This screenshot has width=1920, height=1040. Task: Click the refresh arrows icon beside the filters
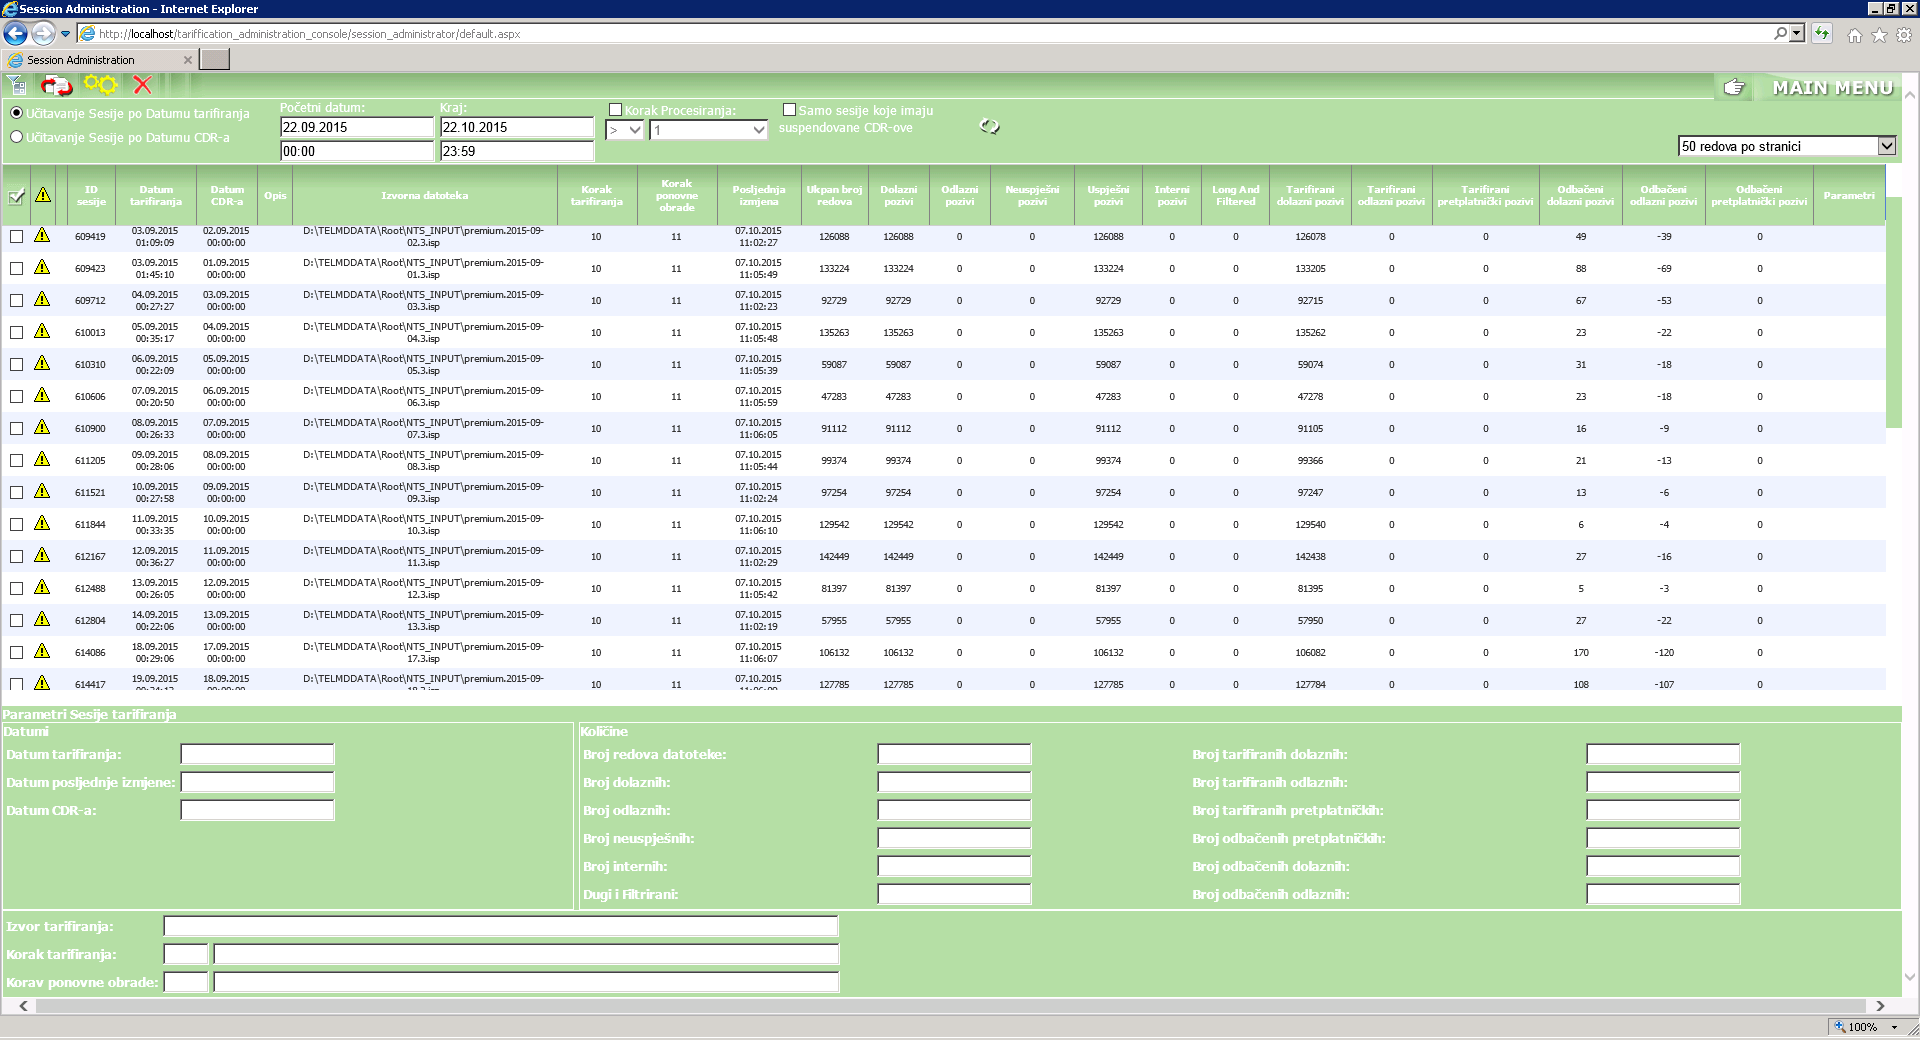pyautogui.click(x=990, y=127)
